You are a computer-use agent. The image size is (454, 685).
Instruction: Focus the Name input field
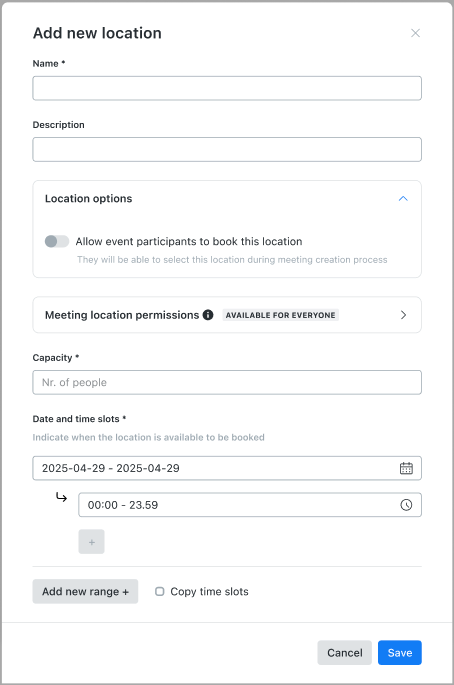tap(227, 88)
